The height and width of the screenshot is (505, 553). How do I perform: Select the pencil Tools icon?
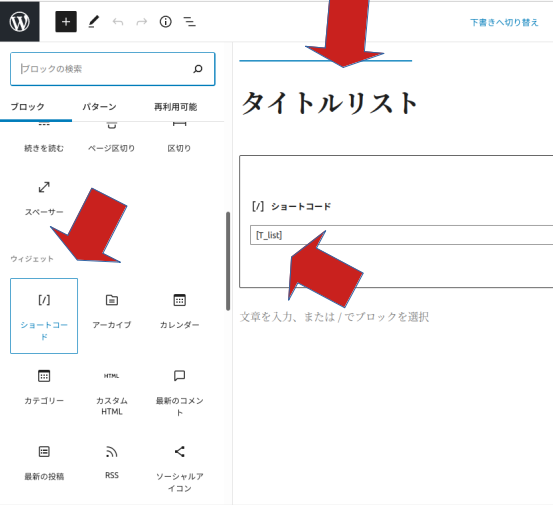(93, 22)
